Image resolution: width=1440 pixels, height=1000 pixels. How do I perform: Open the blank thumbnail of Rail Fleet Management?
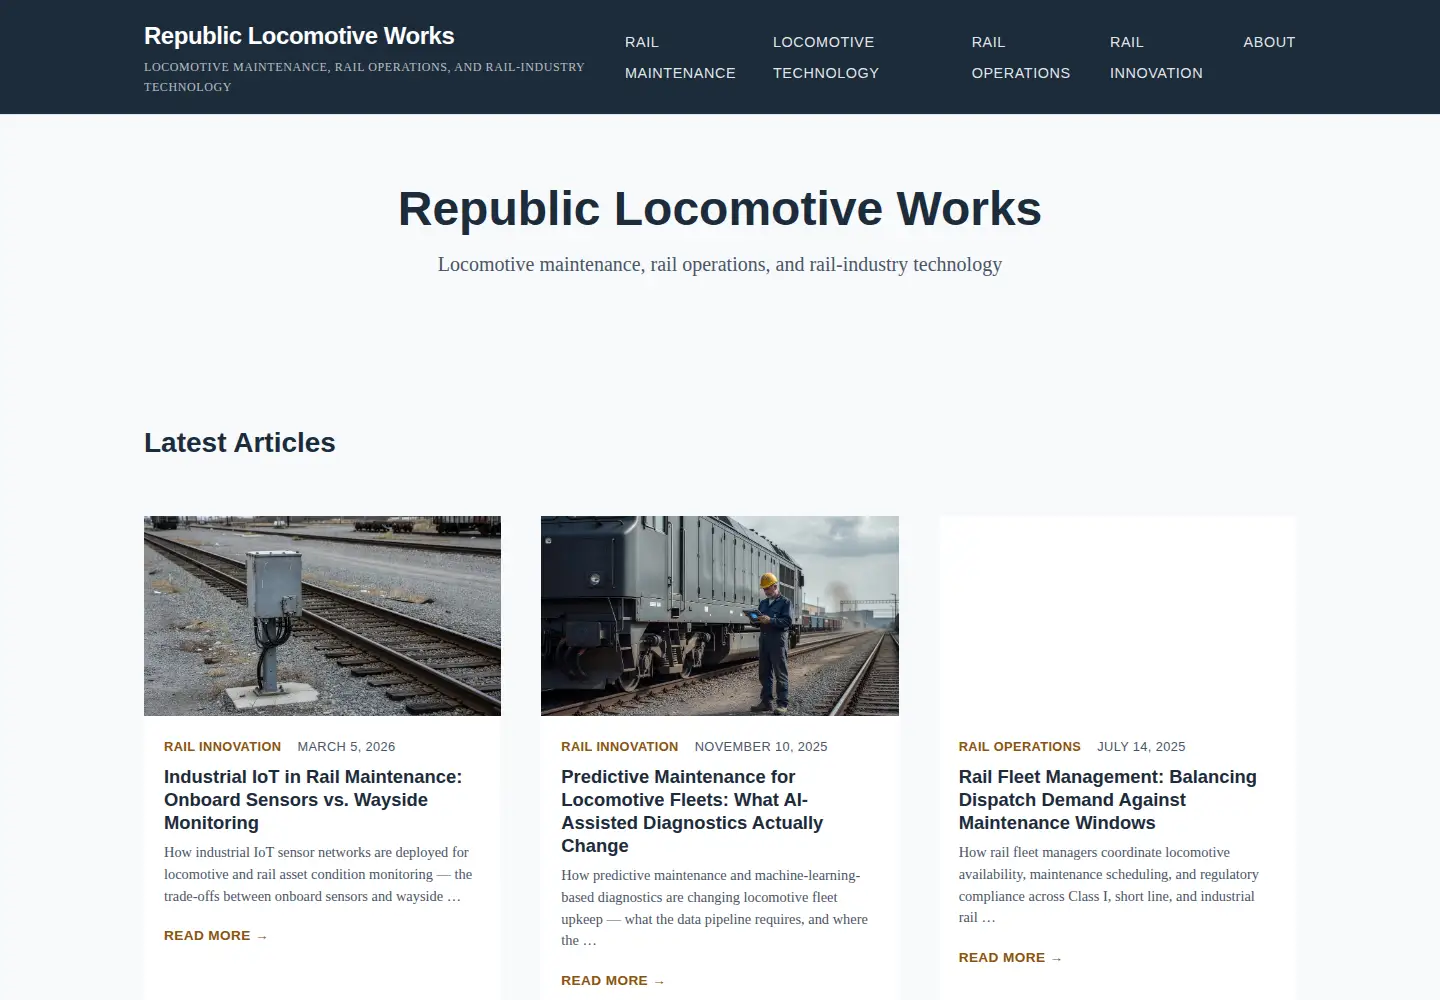pos(1117,616)
